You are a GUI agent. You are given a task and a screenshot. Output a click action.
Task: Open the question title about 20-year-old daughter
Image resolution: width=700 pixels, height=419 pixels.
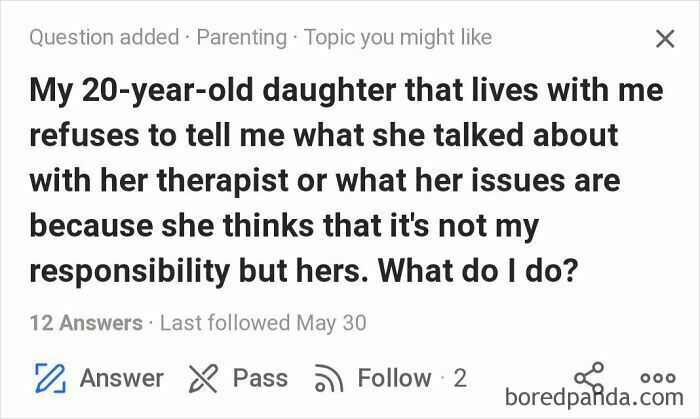pos(346,180)
